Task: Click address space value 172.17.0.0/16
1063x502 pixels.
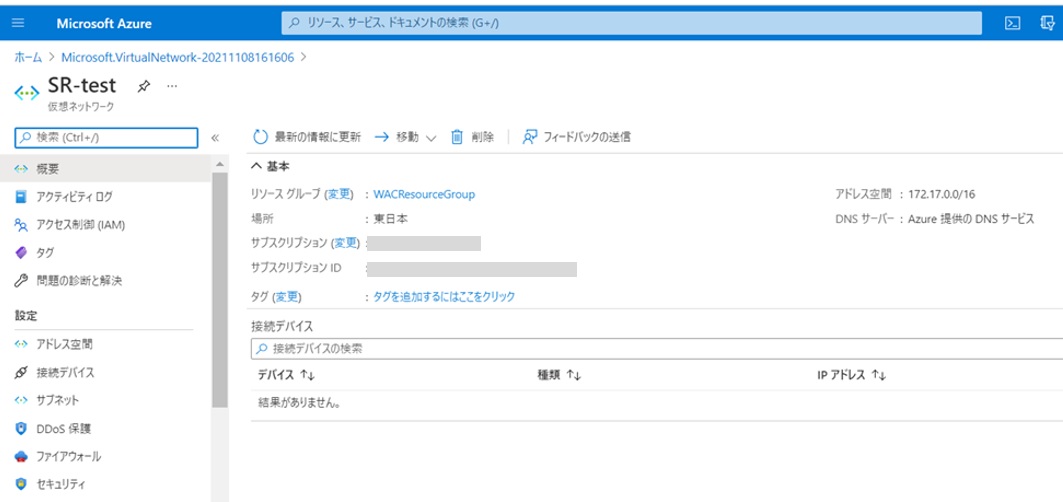Action: [x=941, y=195]
